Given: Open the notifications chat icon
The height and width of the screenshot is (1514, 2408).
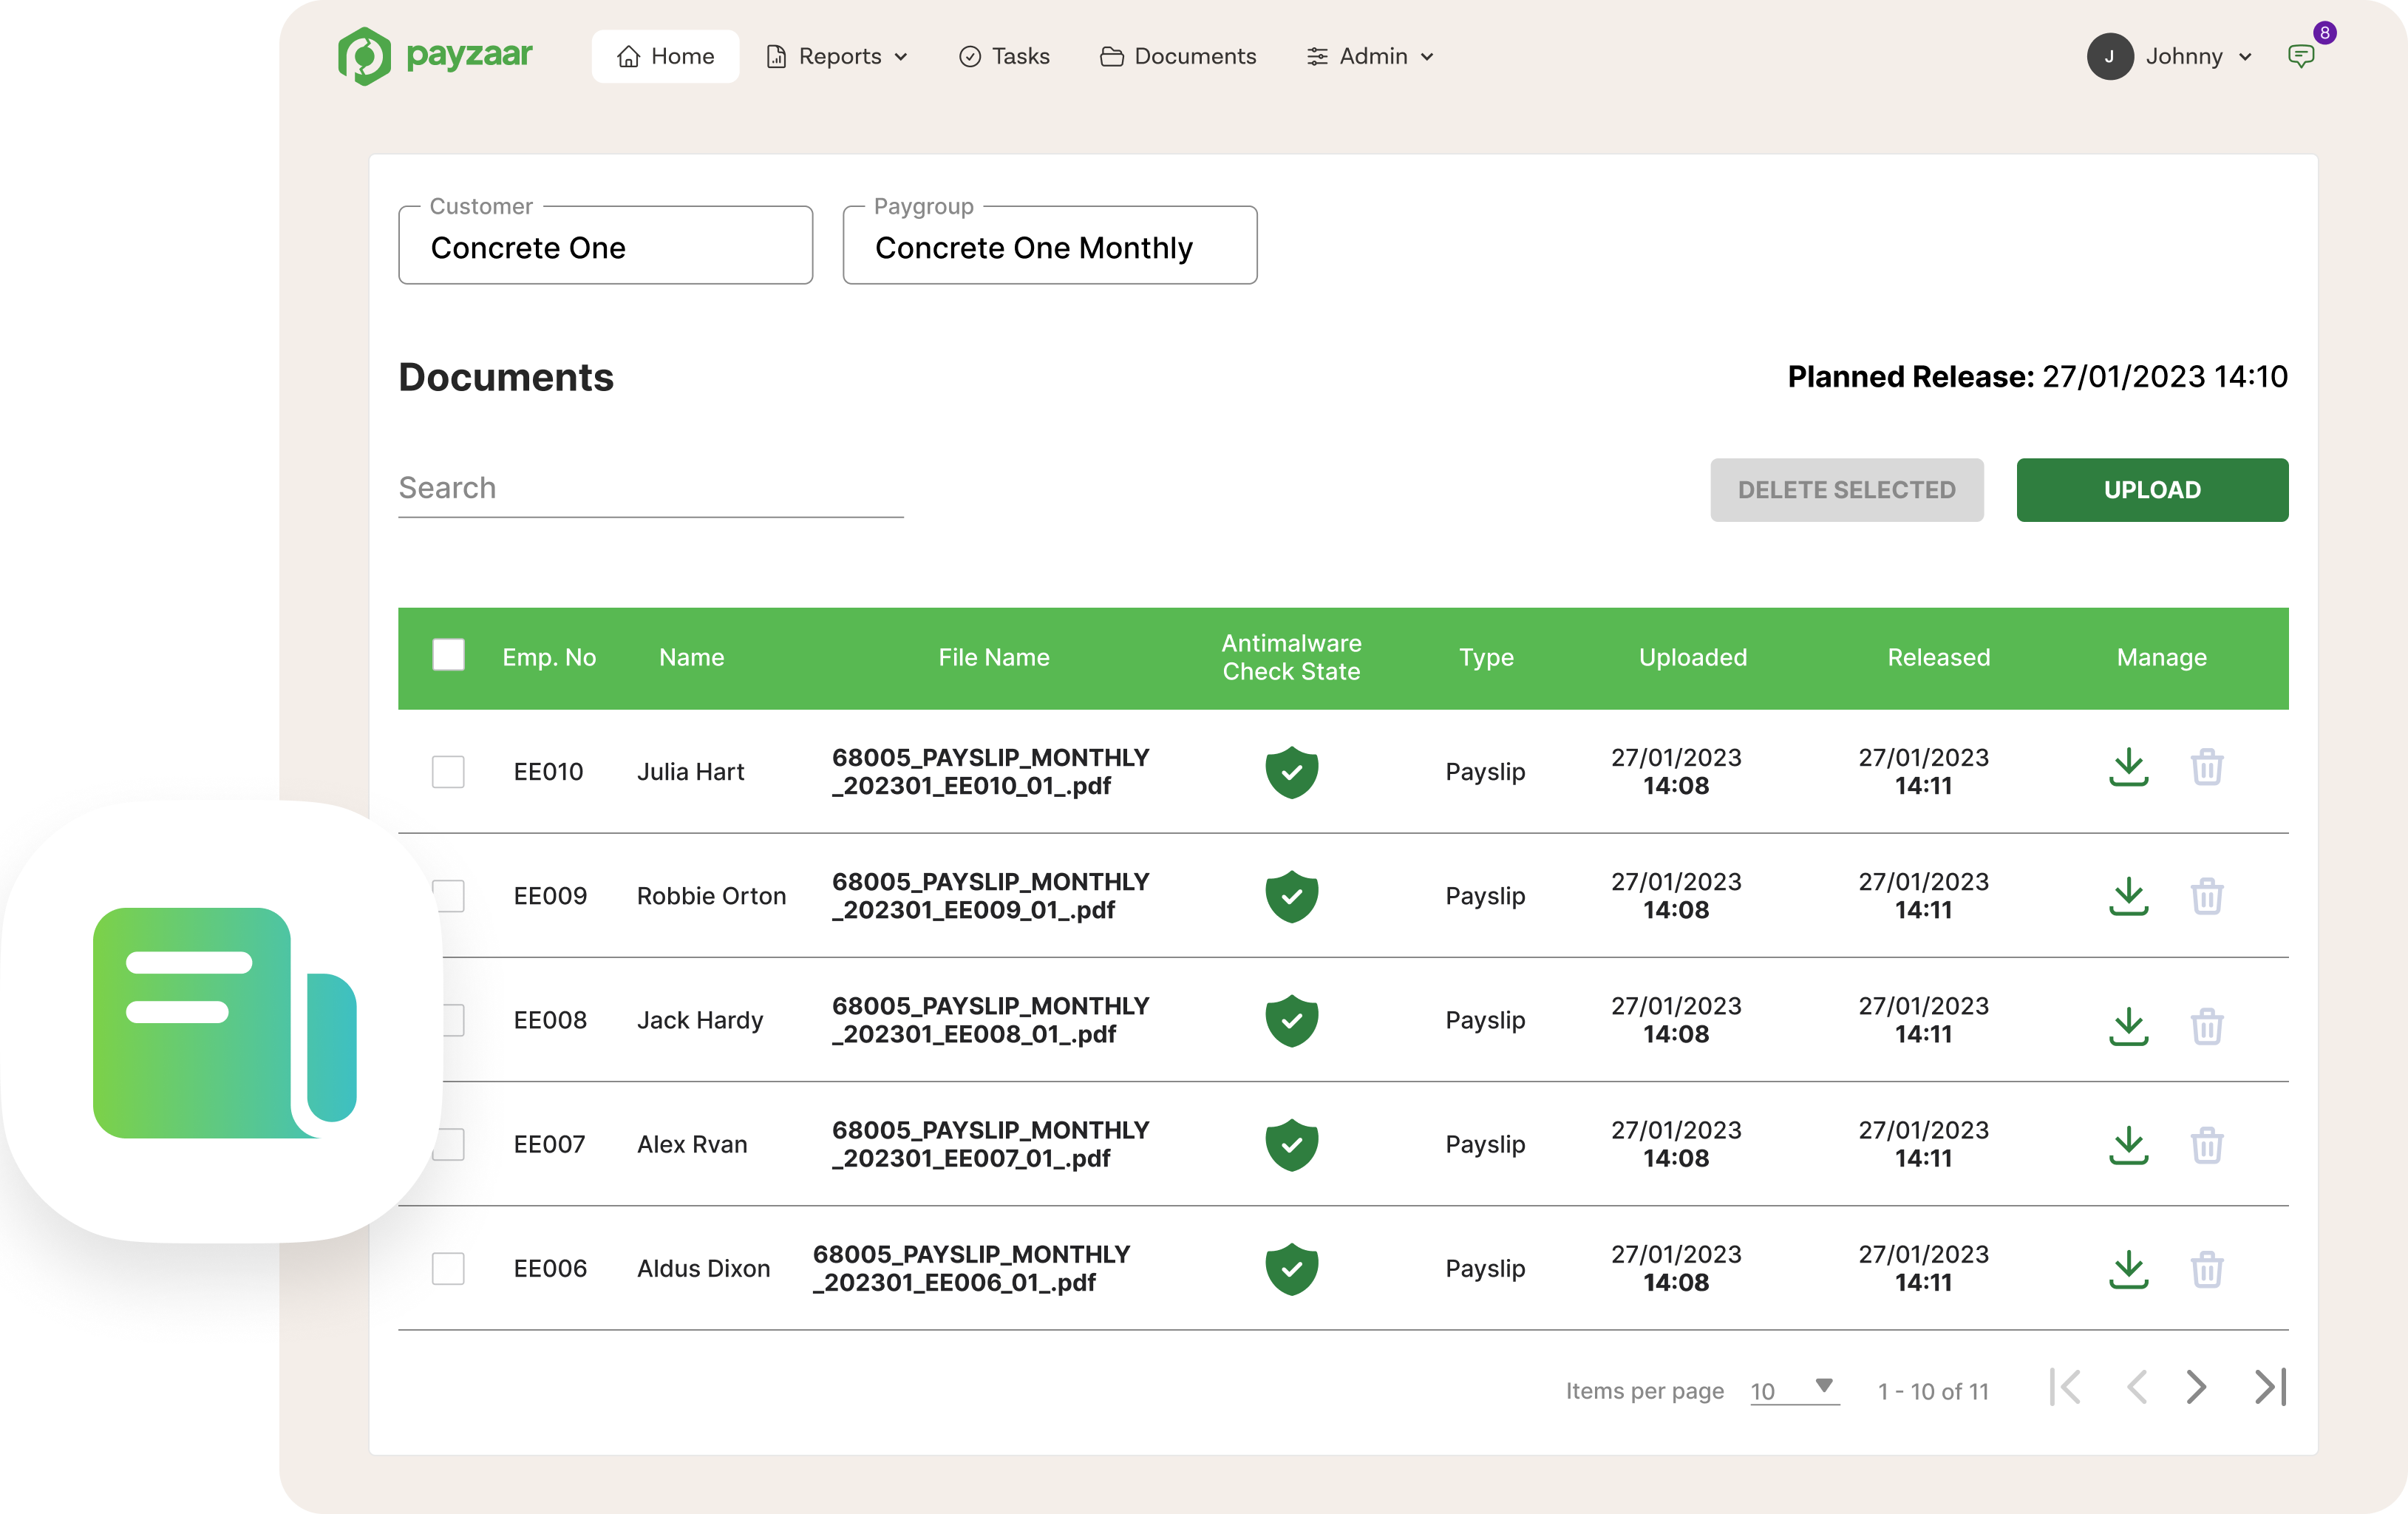Looking at the screenshot, I should tap(2301, 56).
